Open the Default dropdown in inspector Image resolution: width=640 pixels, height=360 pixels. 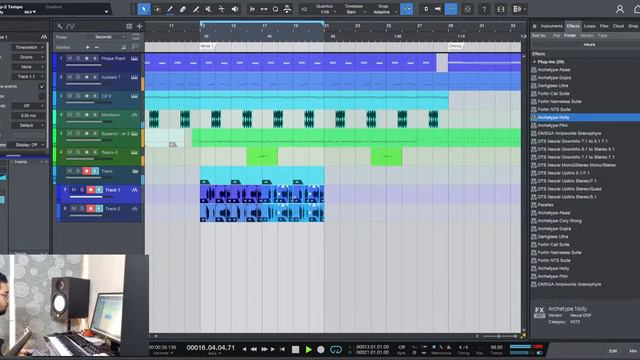[x=28, y=125]
